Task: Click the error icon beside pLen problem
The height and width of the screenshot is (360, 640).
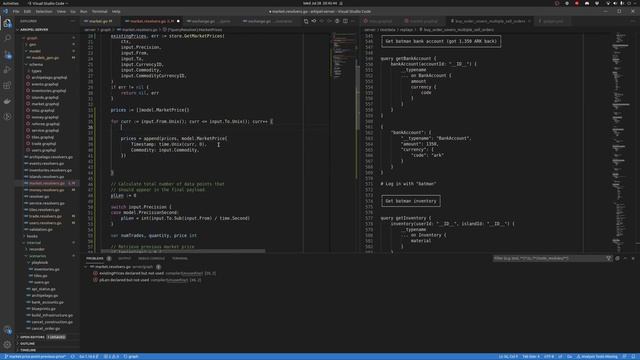Action: point(96,280)
